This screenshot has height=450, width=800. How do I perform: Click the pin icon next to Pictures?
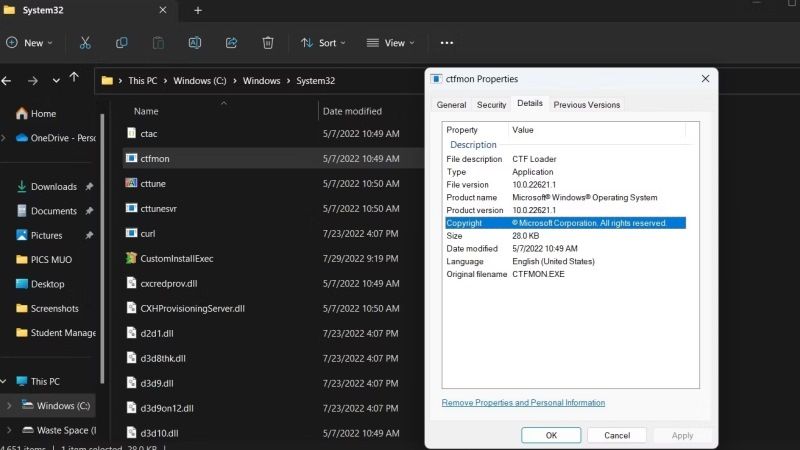click(89, 235)
